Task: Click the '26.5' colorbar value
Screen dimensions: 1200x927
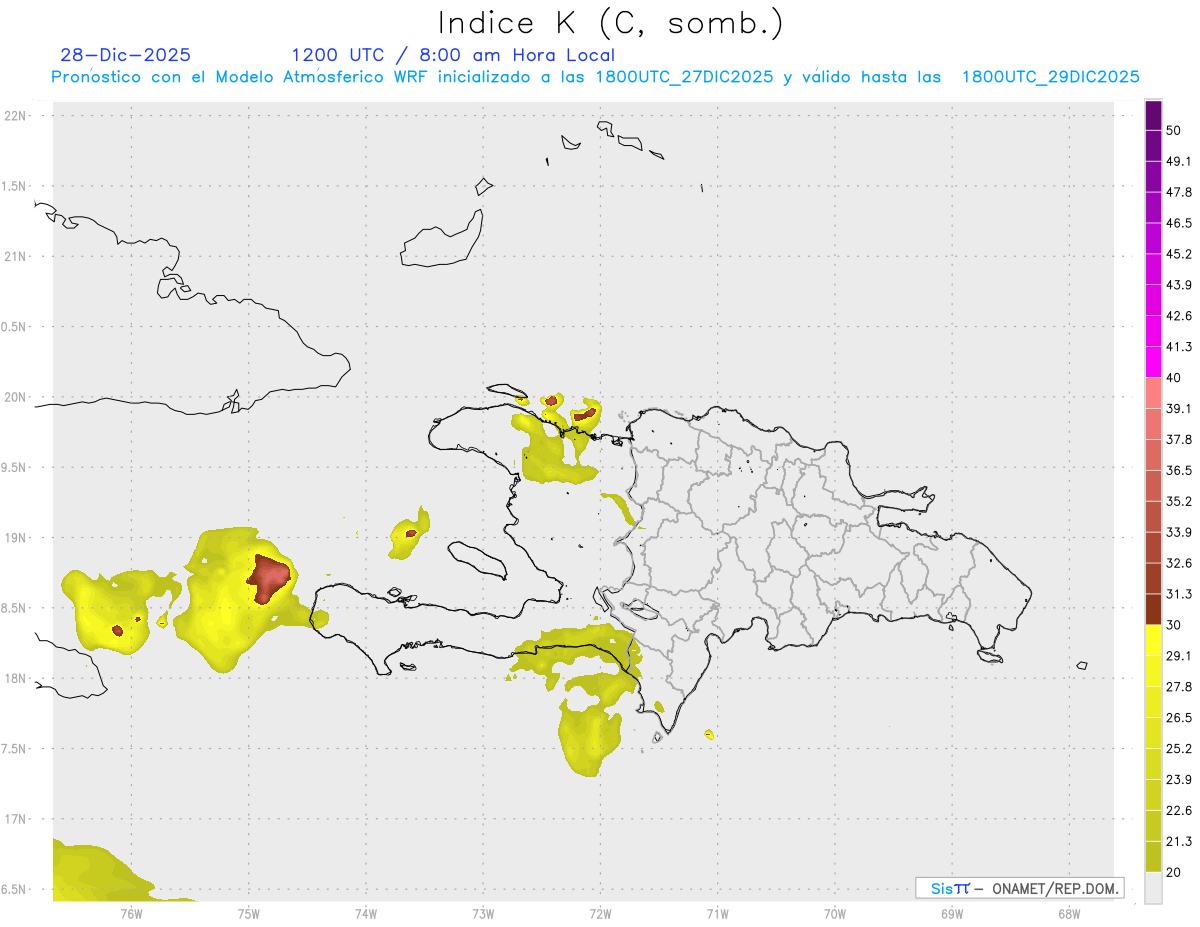Action: coord(1178,718)
